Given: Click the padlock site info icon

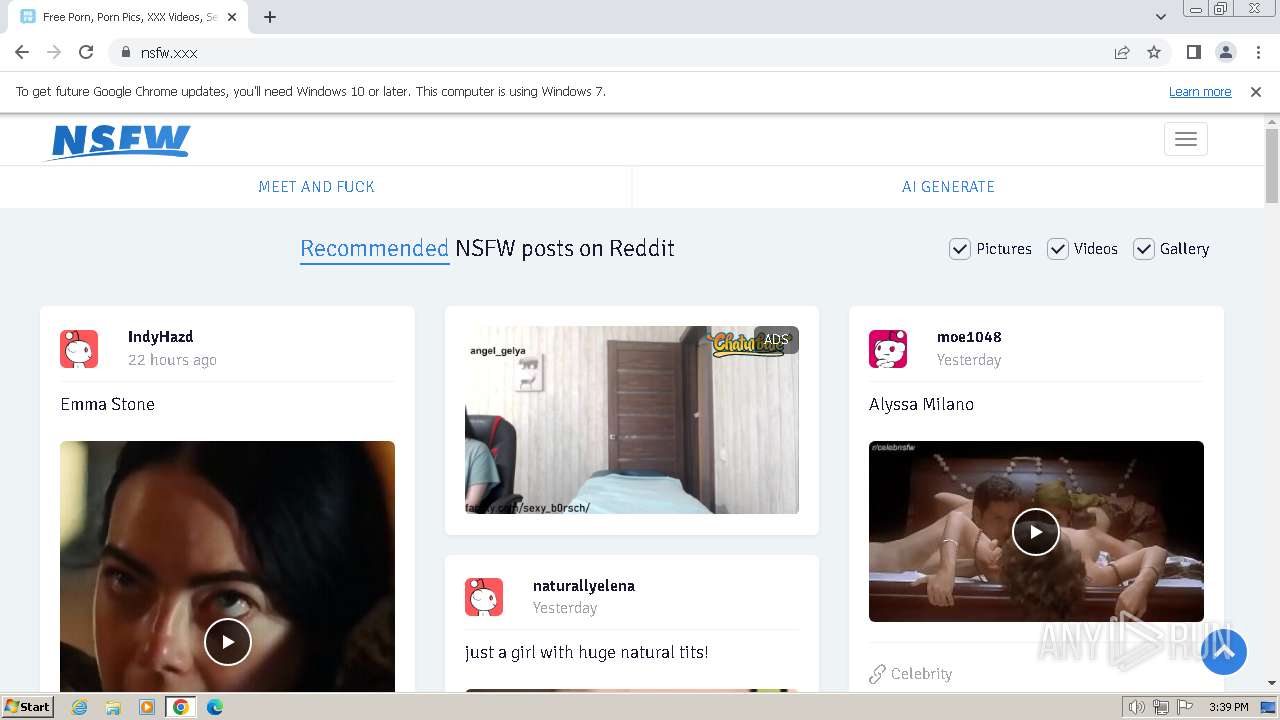Looking at the screenshot, I should point(125,52).
